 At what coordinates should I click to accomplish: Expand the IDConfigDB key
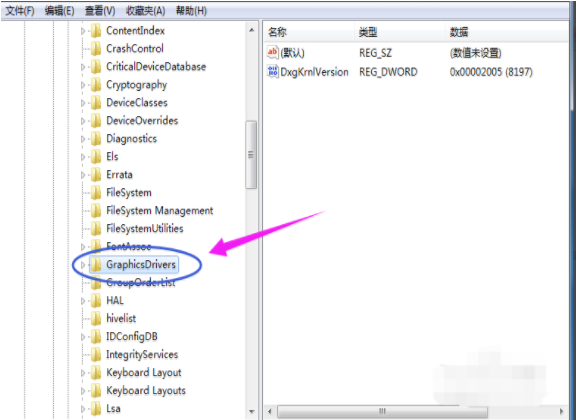coord(83,337)
